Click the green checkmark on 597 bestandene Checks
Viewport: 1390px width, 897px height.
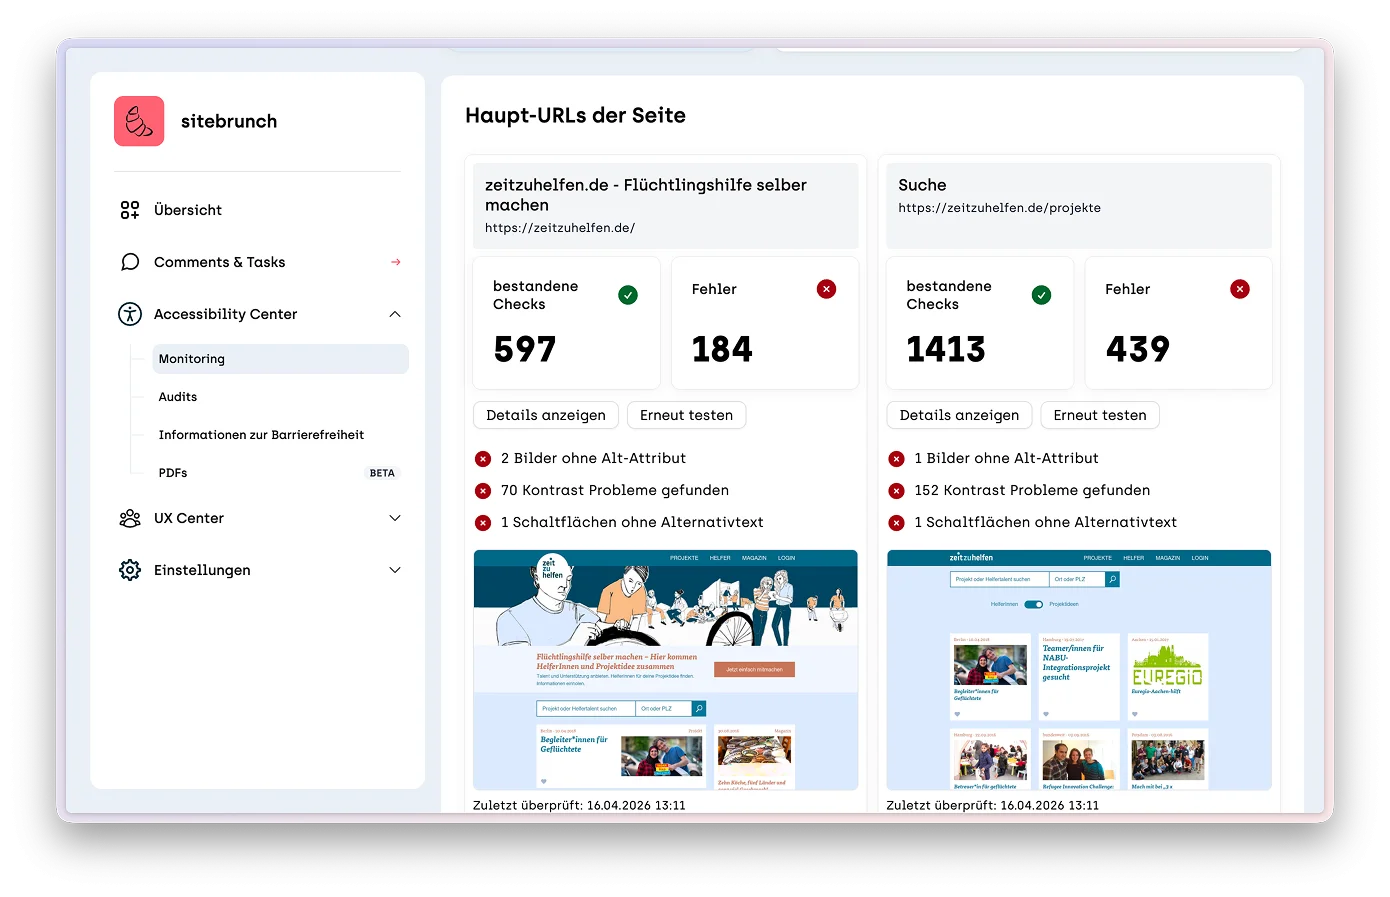point(628,294)
